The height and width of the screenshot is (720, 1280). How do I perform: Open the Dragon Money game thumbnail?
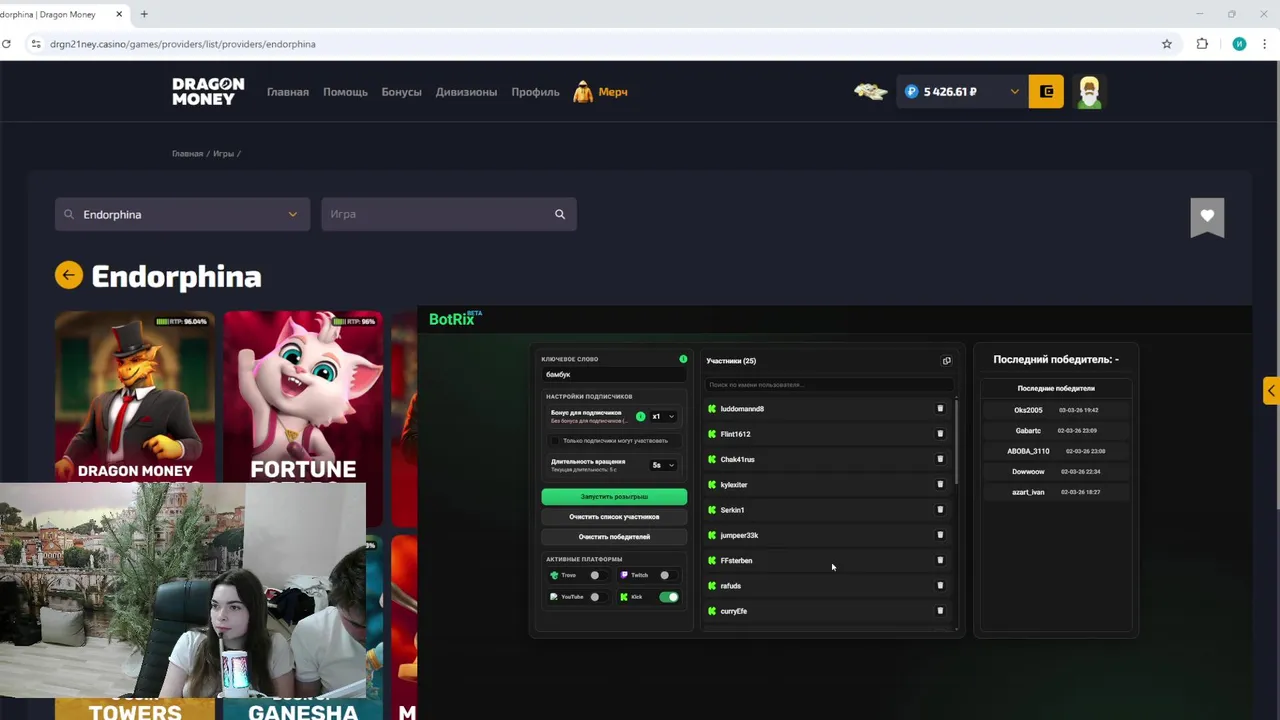coord(135,398)
